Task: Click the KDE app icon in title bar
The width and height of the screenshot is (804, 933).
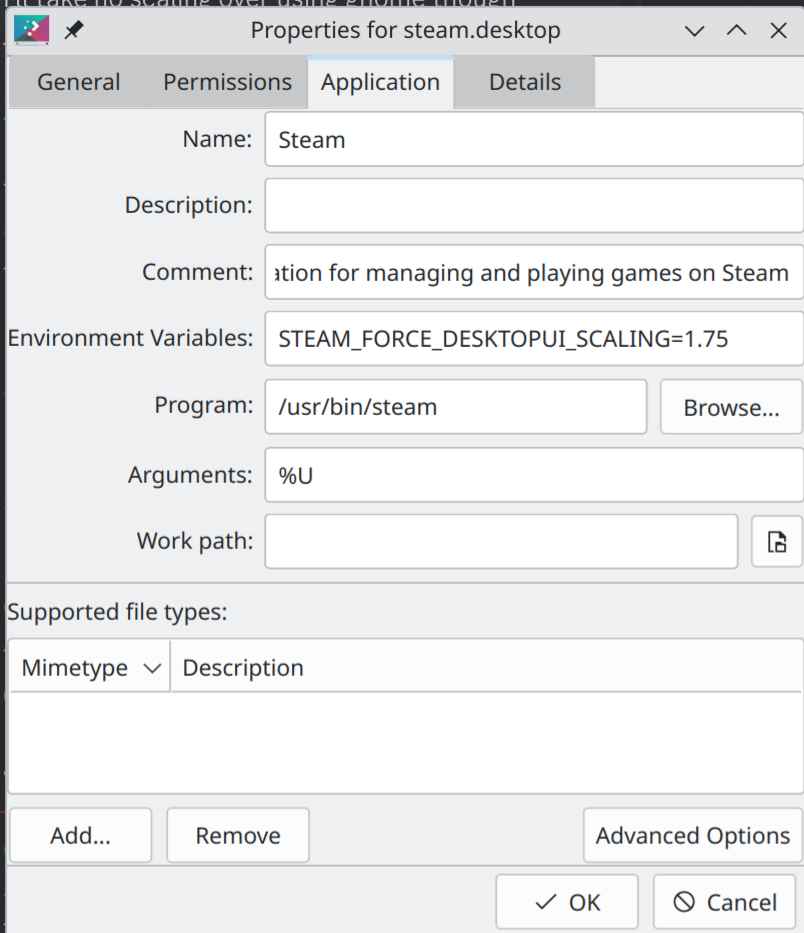Action: (32, 30)
